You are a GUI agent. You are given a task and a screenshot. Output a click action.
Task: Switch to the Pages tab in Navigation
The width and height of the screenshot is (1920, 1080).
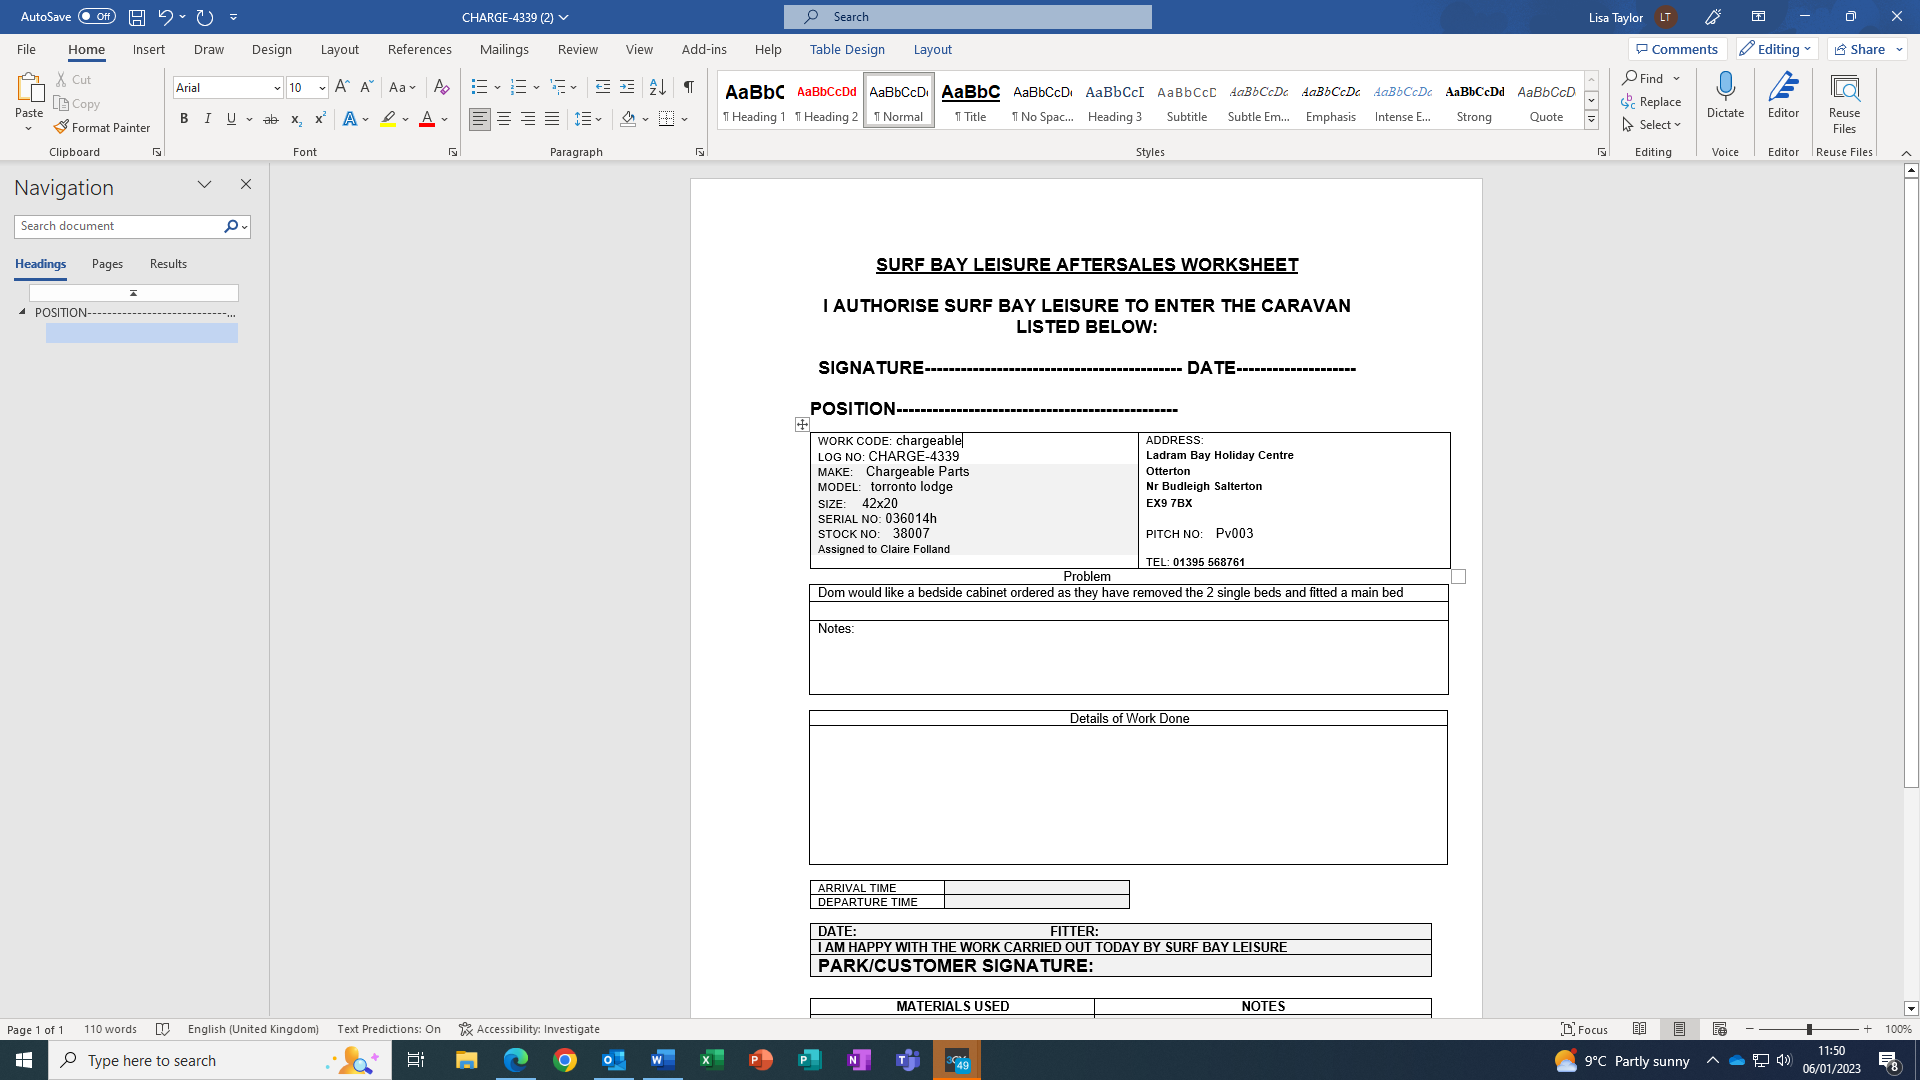tap(107, 264)
